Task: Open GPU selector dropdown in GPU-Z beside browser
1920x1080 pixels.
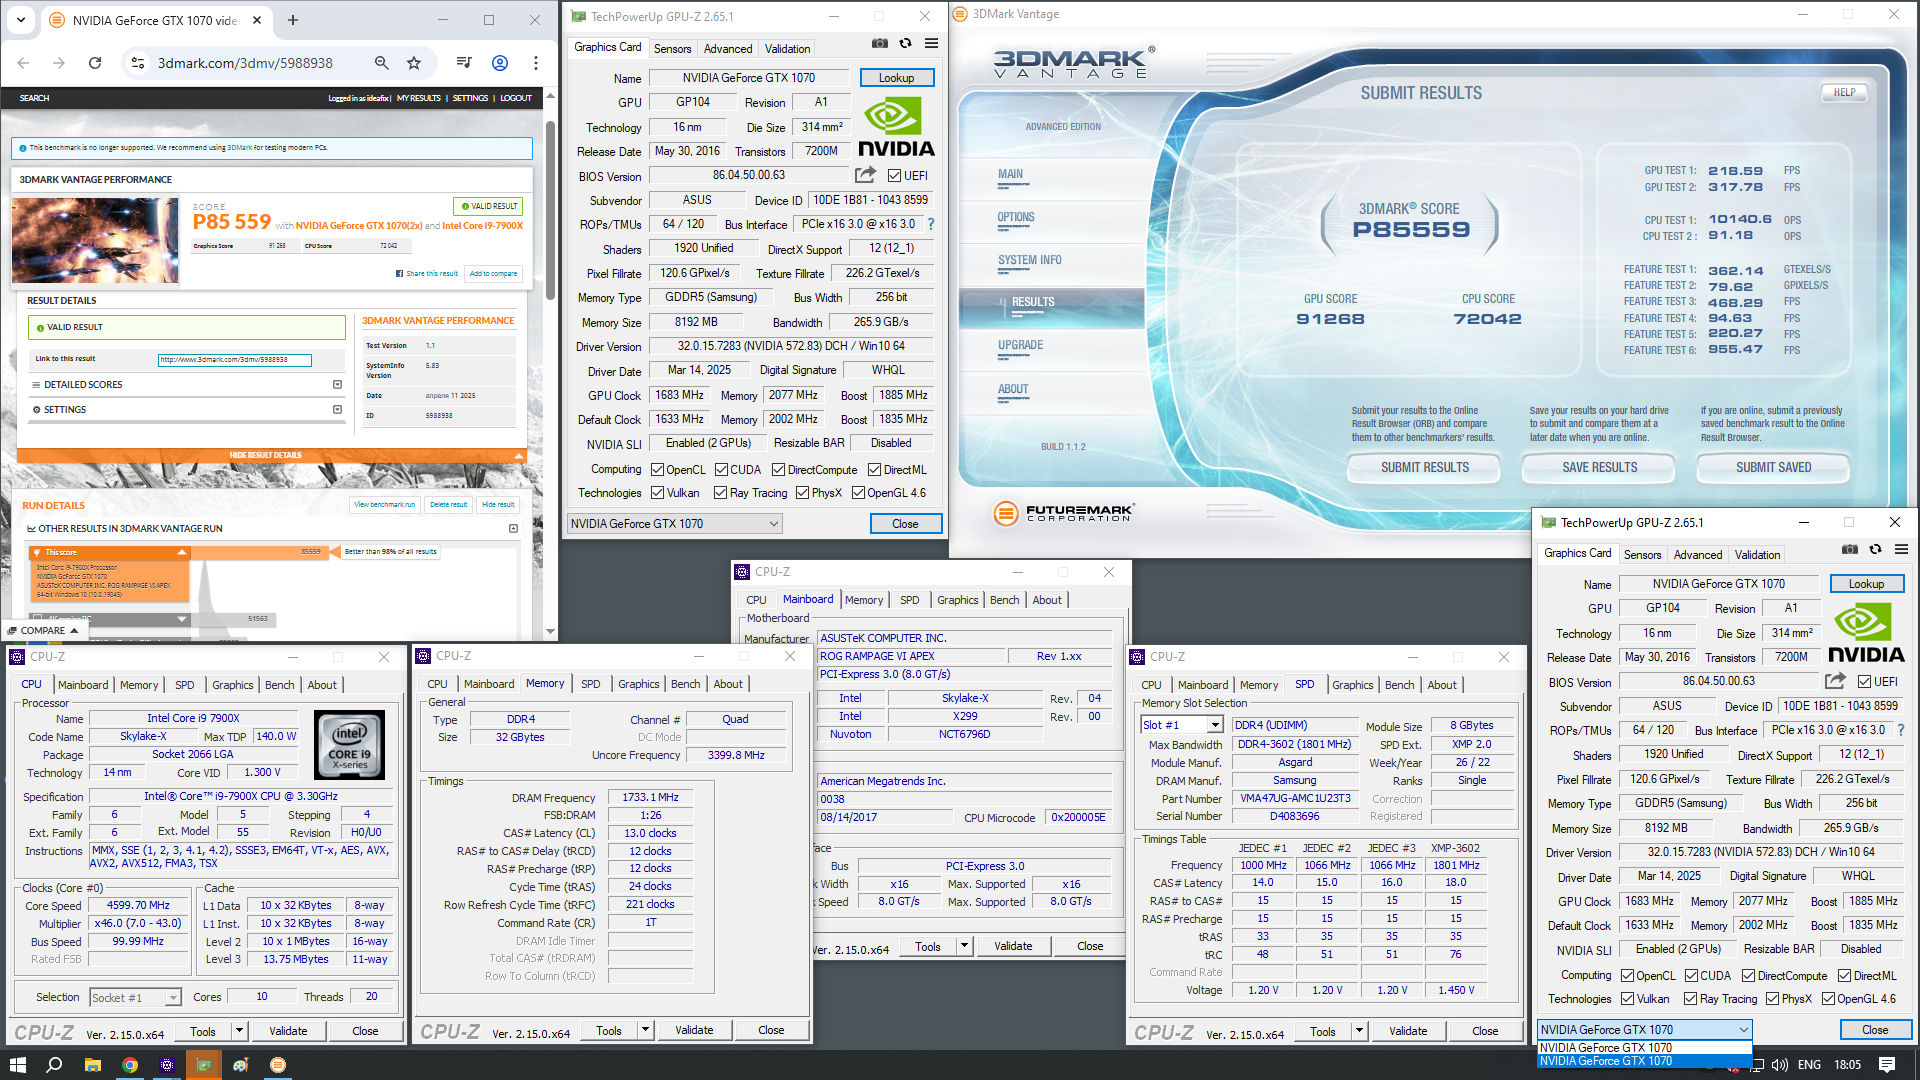Action: [x=674, y=524]
